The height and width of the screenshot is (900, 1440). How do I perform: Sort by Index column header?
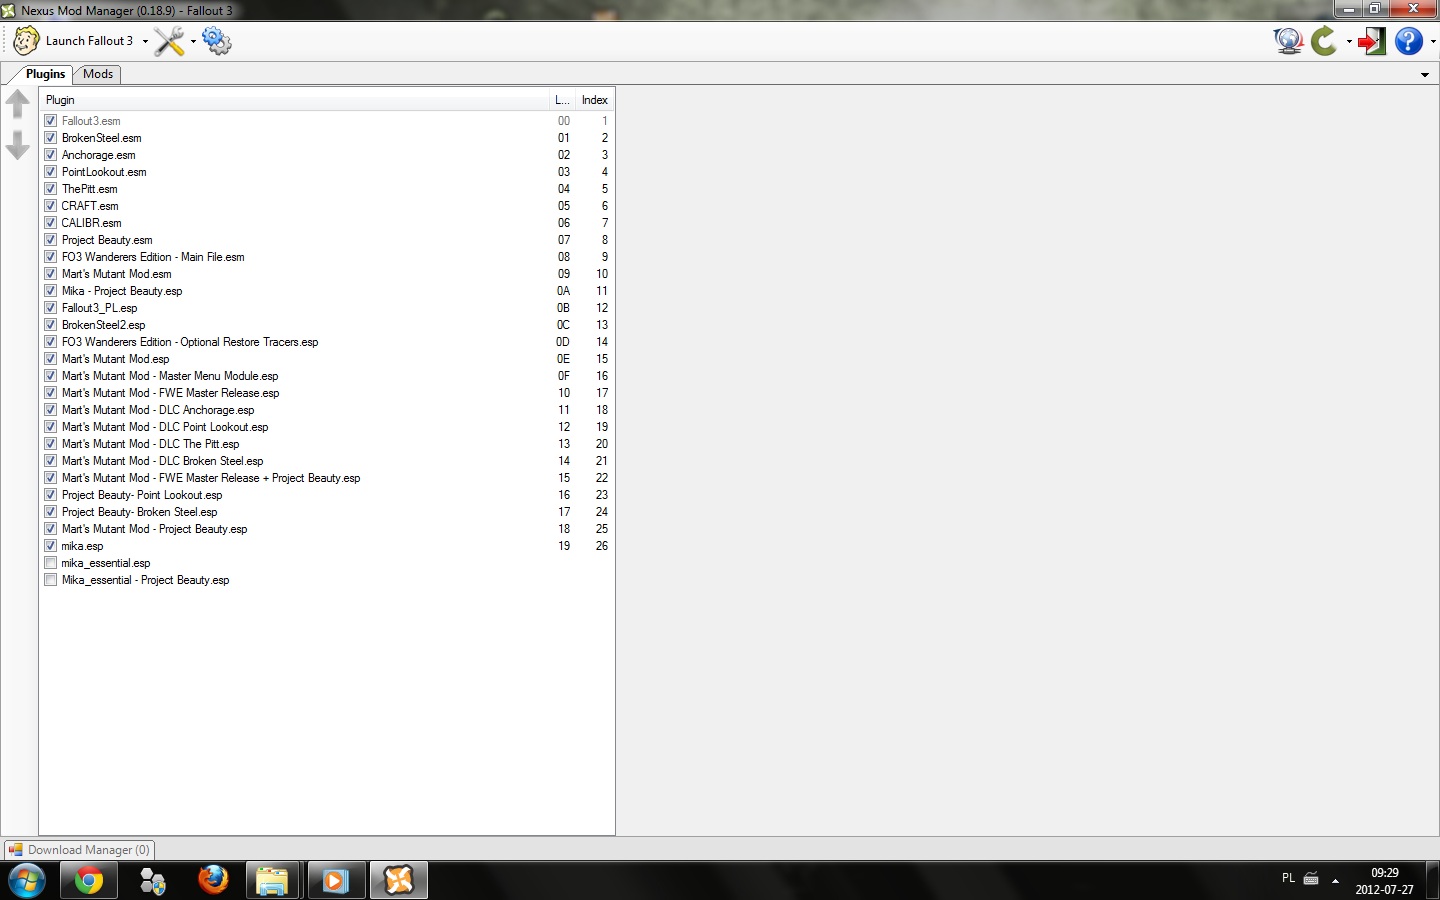point(595,100)
